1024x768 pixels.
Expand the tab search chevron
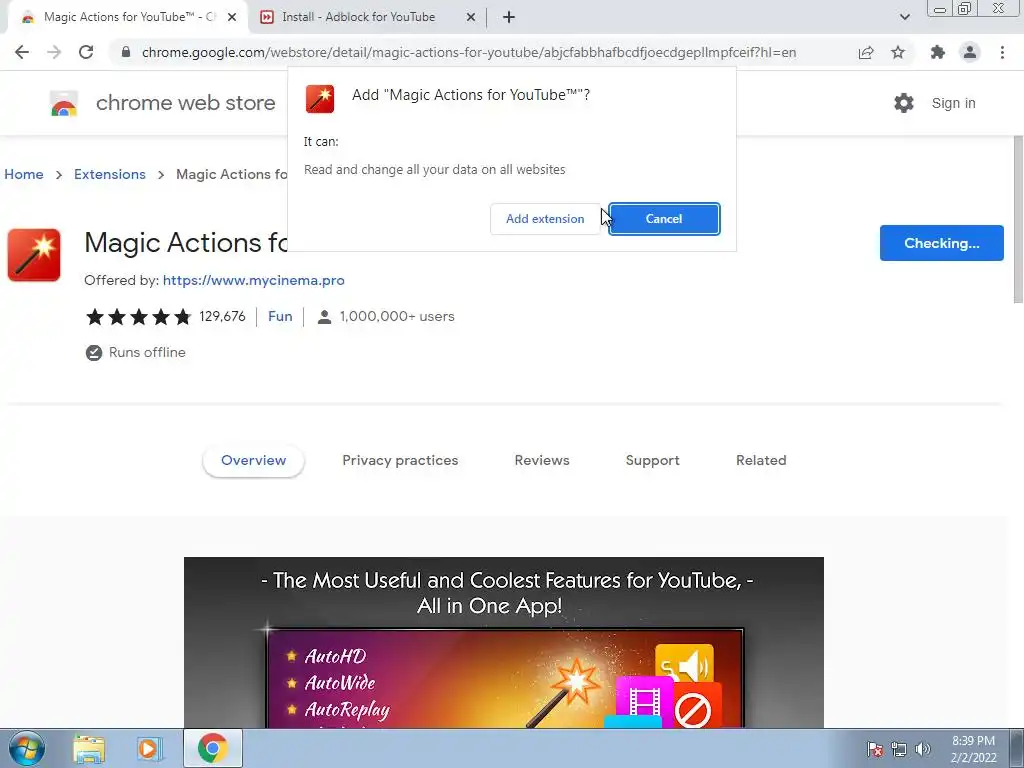pyautogui.click(x=904, y=18)
